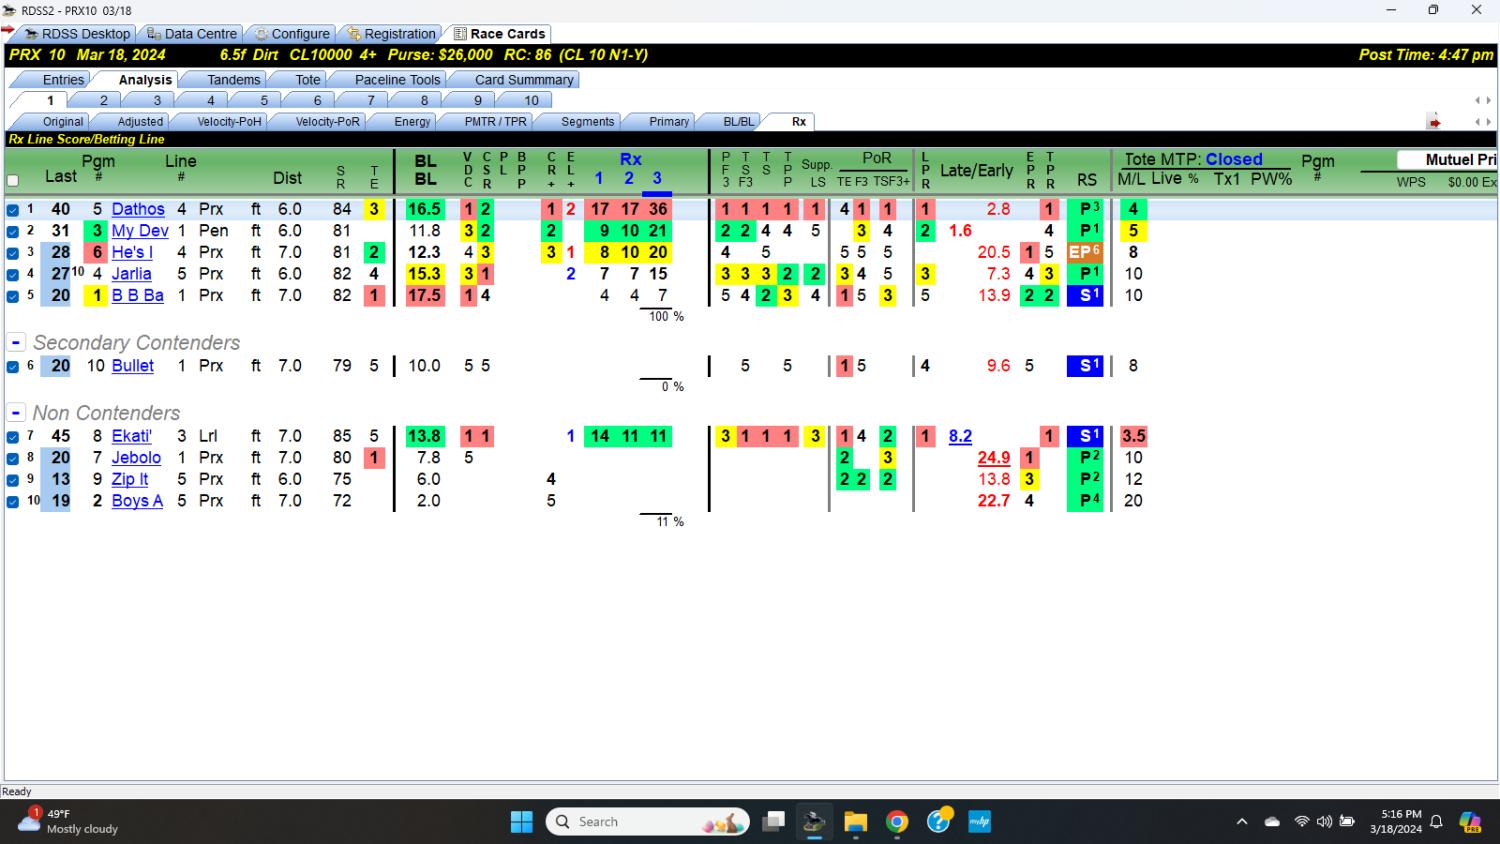The image size is (1500, 844).
Task: Open the Dathos horse link
Action: 138,209
